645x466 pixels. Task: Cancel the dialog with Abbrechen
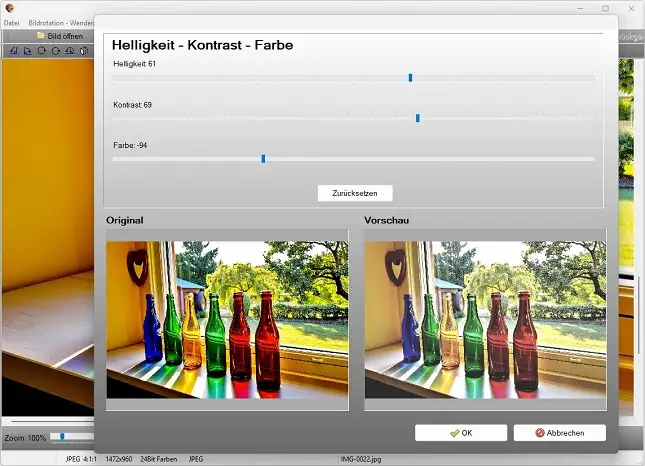click(559, 433)
